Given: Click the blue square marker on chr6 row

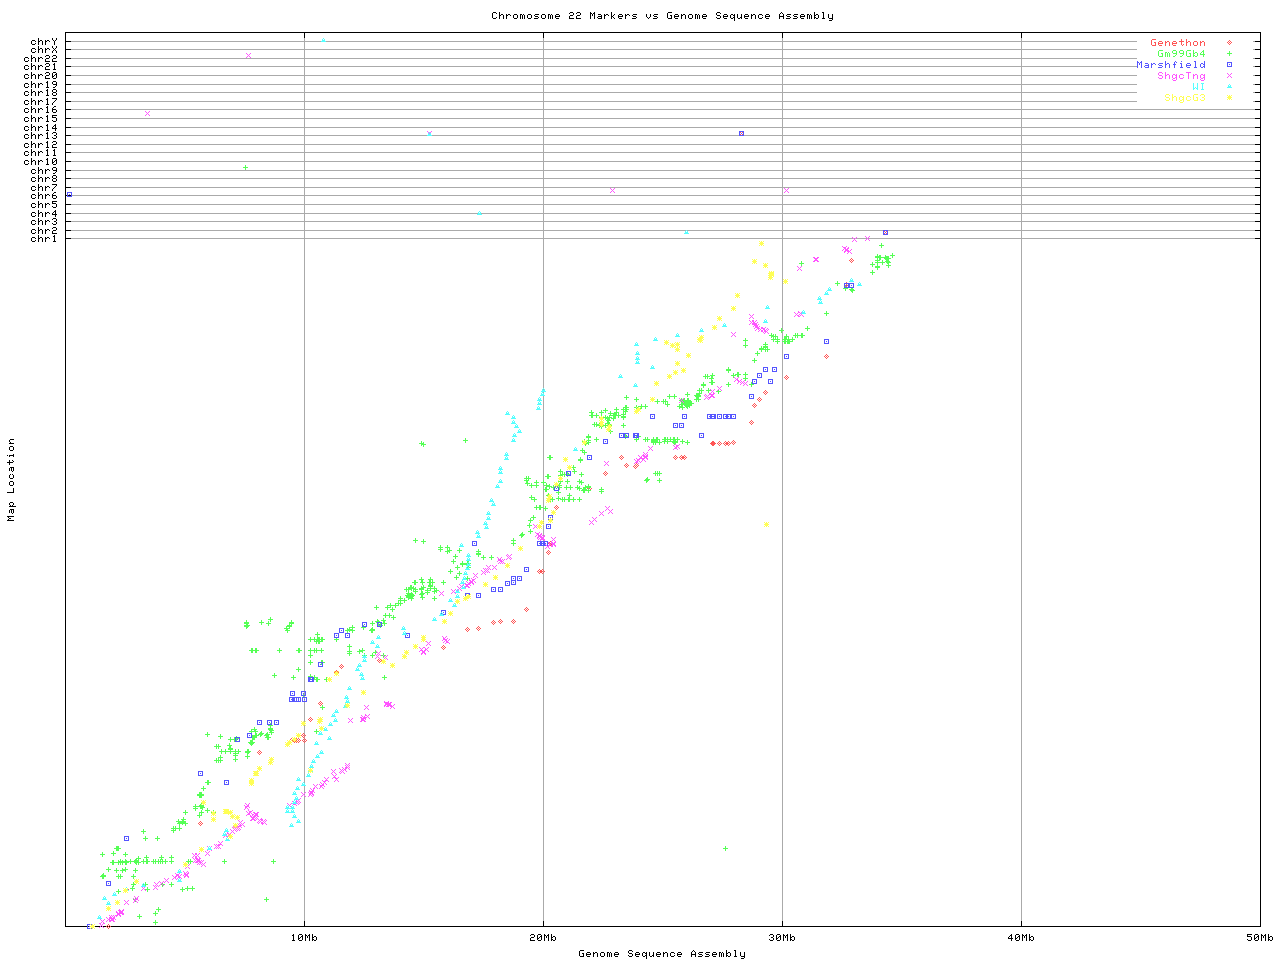Looking at the screenshot, I should coord(69,194).
